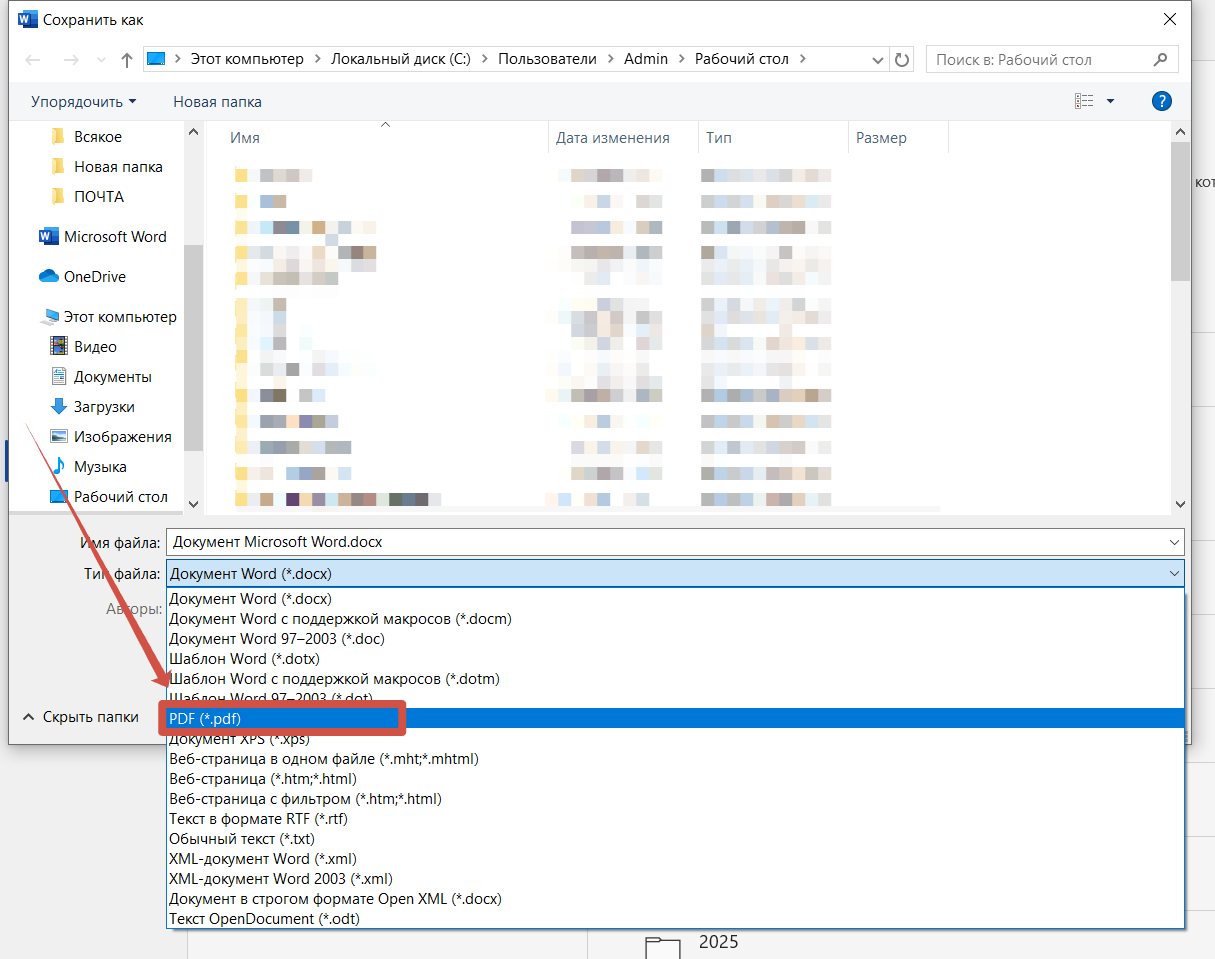Choose PDF (*.pdf) file type
This screenshot has width=1215, height=959.
pyautogui.click(x=205, y=719)
